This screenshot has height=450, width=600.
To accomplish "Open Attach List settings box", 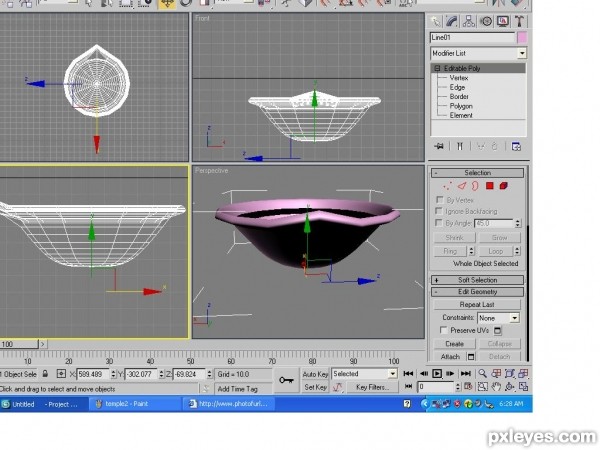I will 471,357.
